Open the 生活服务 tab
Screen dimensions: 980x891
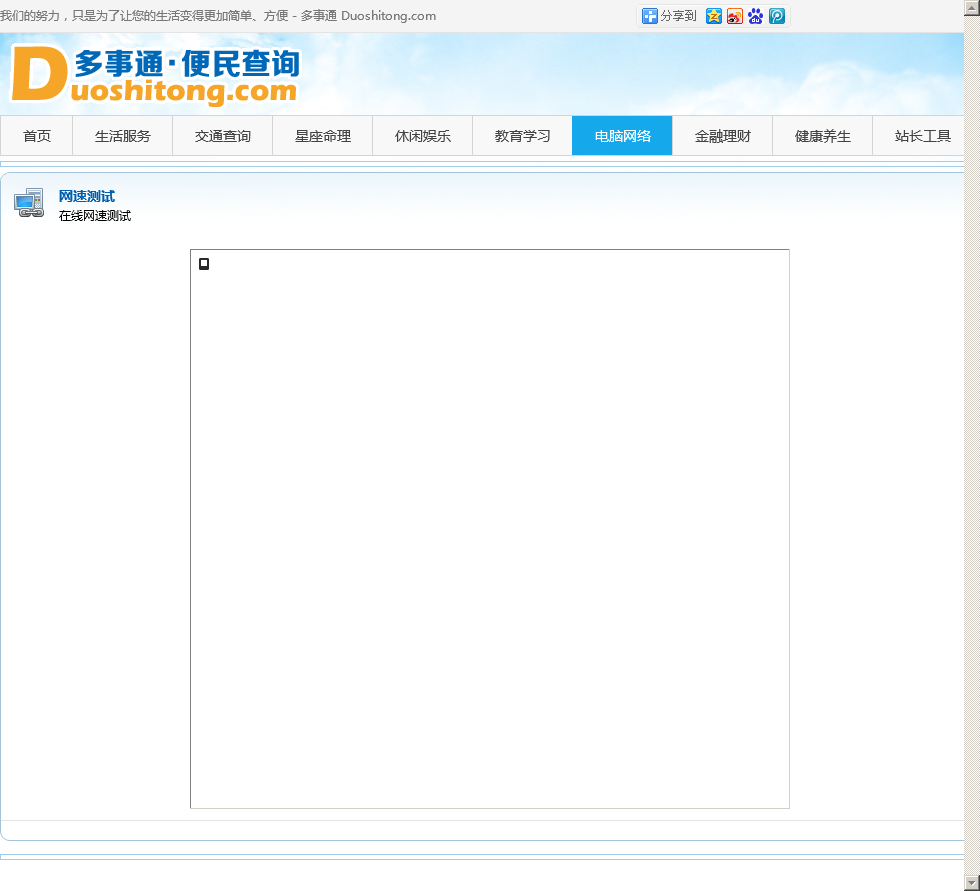[122, 136]
